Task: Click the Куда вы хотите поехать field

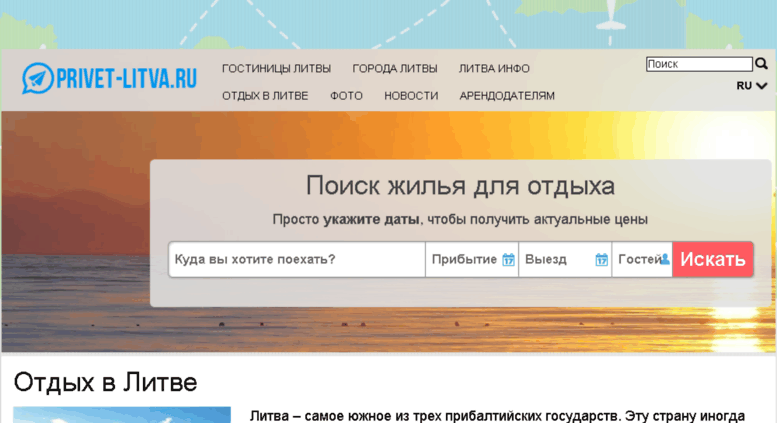Action: (x=297, y=260)
